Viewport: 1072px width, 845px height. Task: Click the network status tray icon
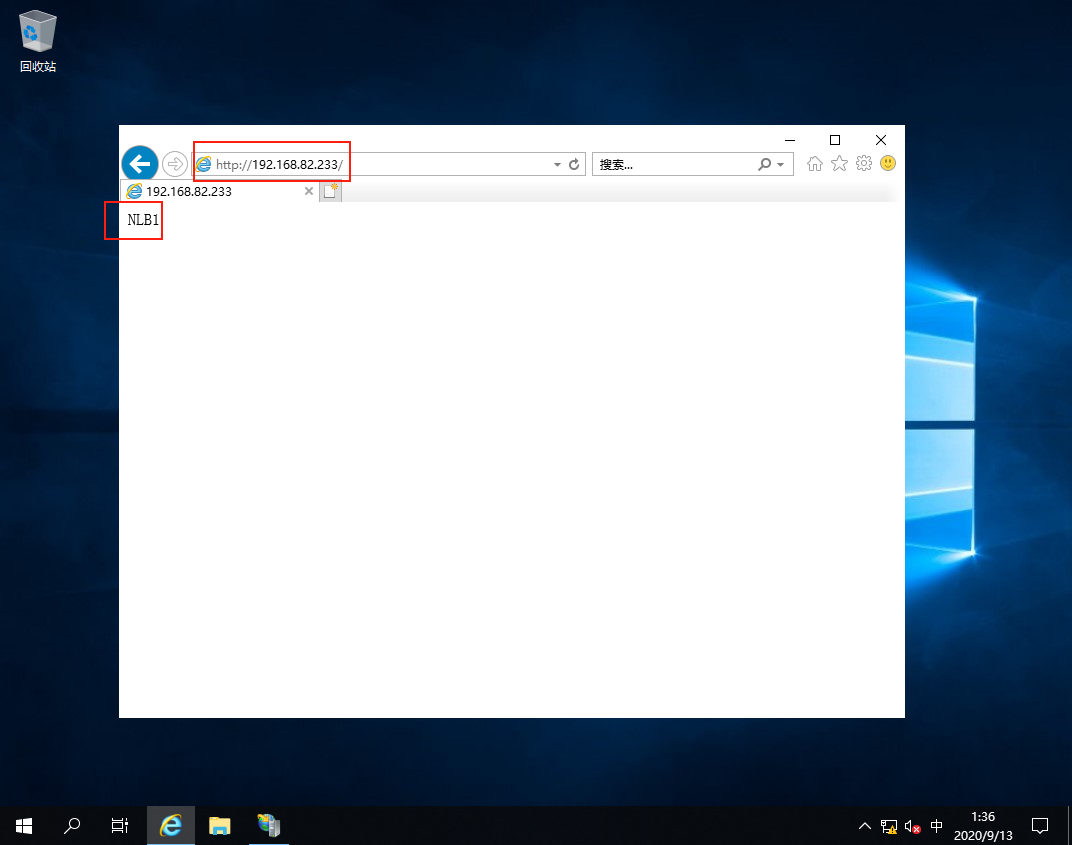point(888,827)
